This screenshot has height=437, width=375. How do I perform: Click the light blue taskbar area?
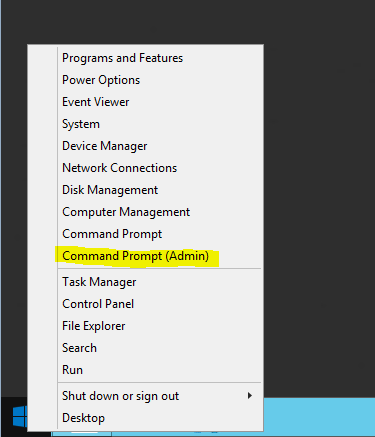[319, 417]
